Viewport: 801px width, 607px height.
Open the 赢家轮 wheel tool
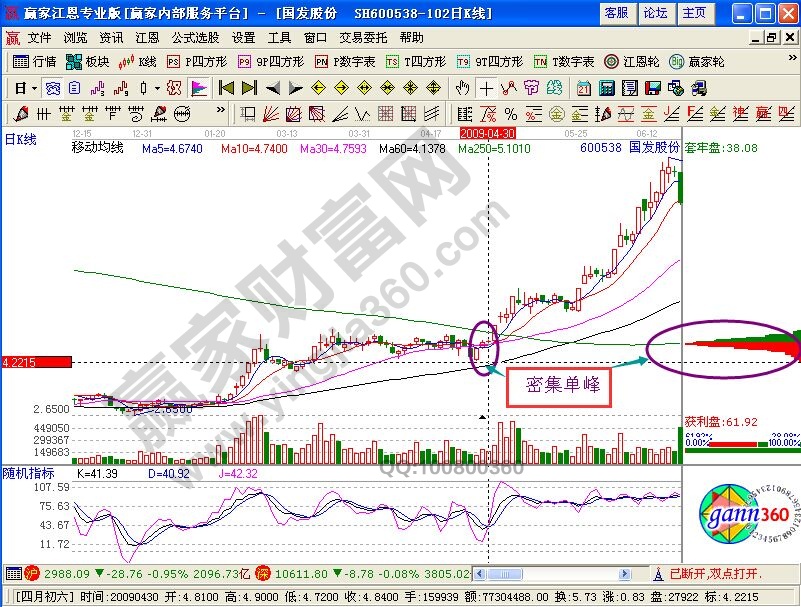click(697, 62)
